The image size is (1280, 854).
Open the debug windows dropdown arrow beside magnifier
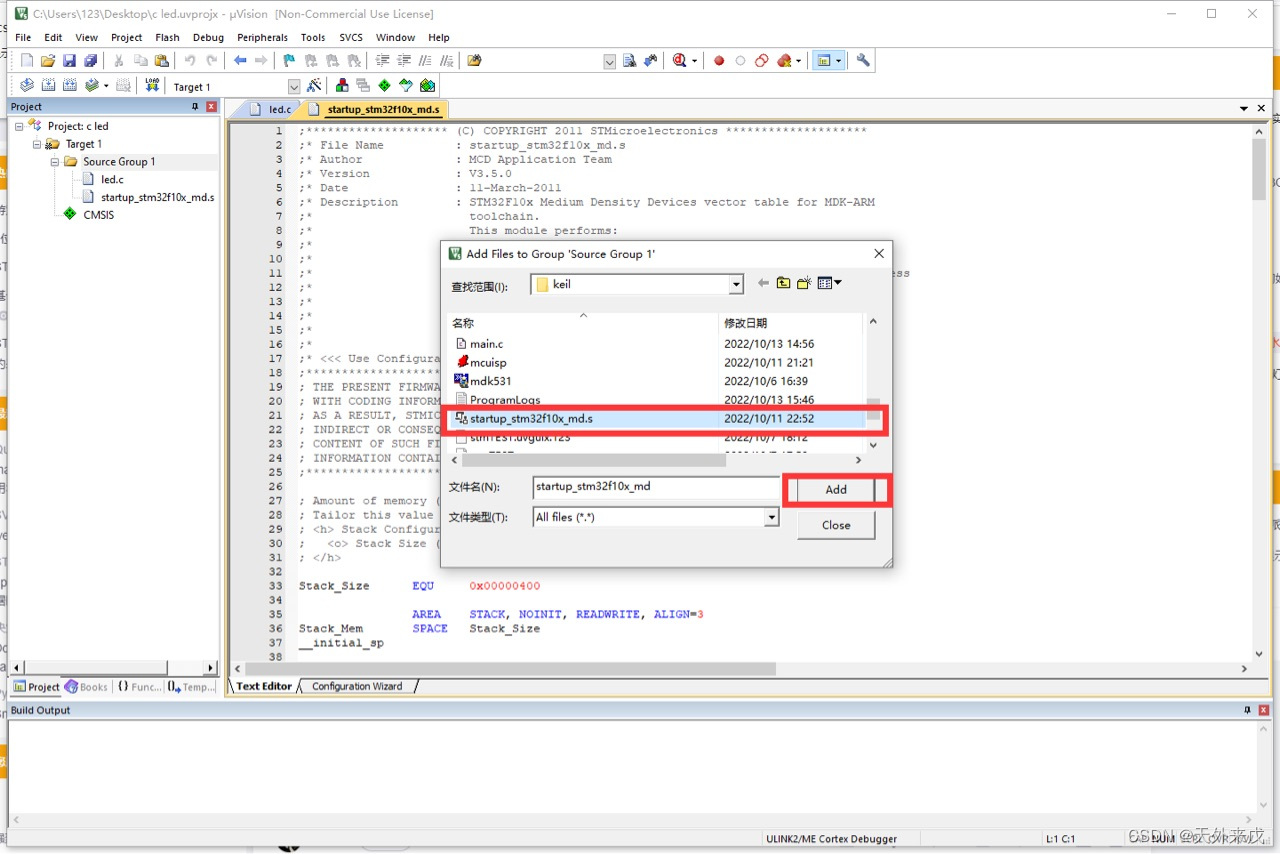point(695,61)
